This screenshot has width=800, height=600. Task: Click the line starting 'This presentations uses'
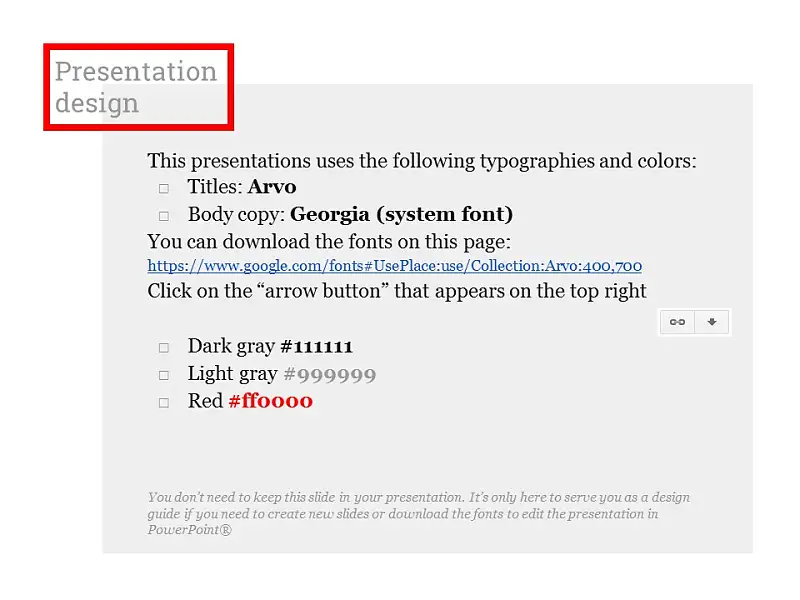click(422, 161)
